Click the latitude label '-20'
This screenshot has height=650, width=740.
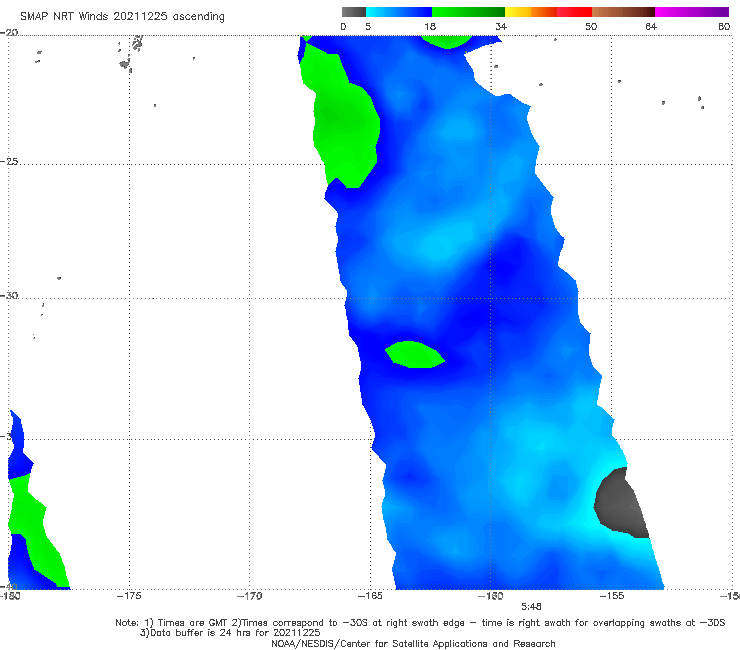[9, 33]
